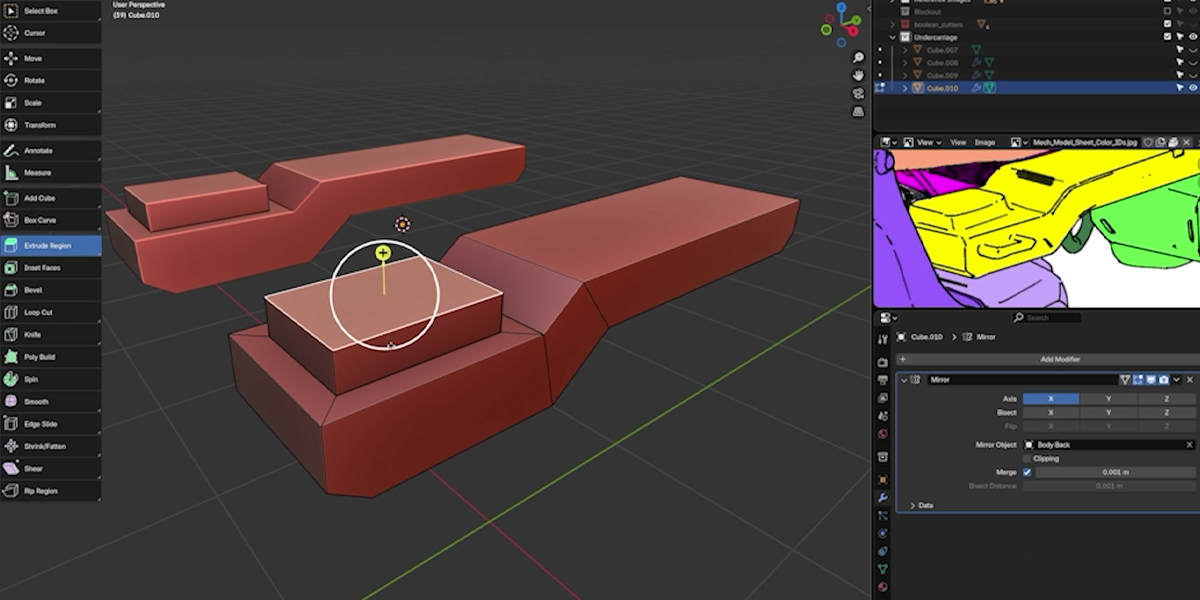Expand Cube.008 in the outliner
1200x600 pixels.
coord(905,63)
